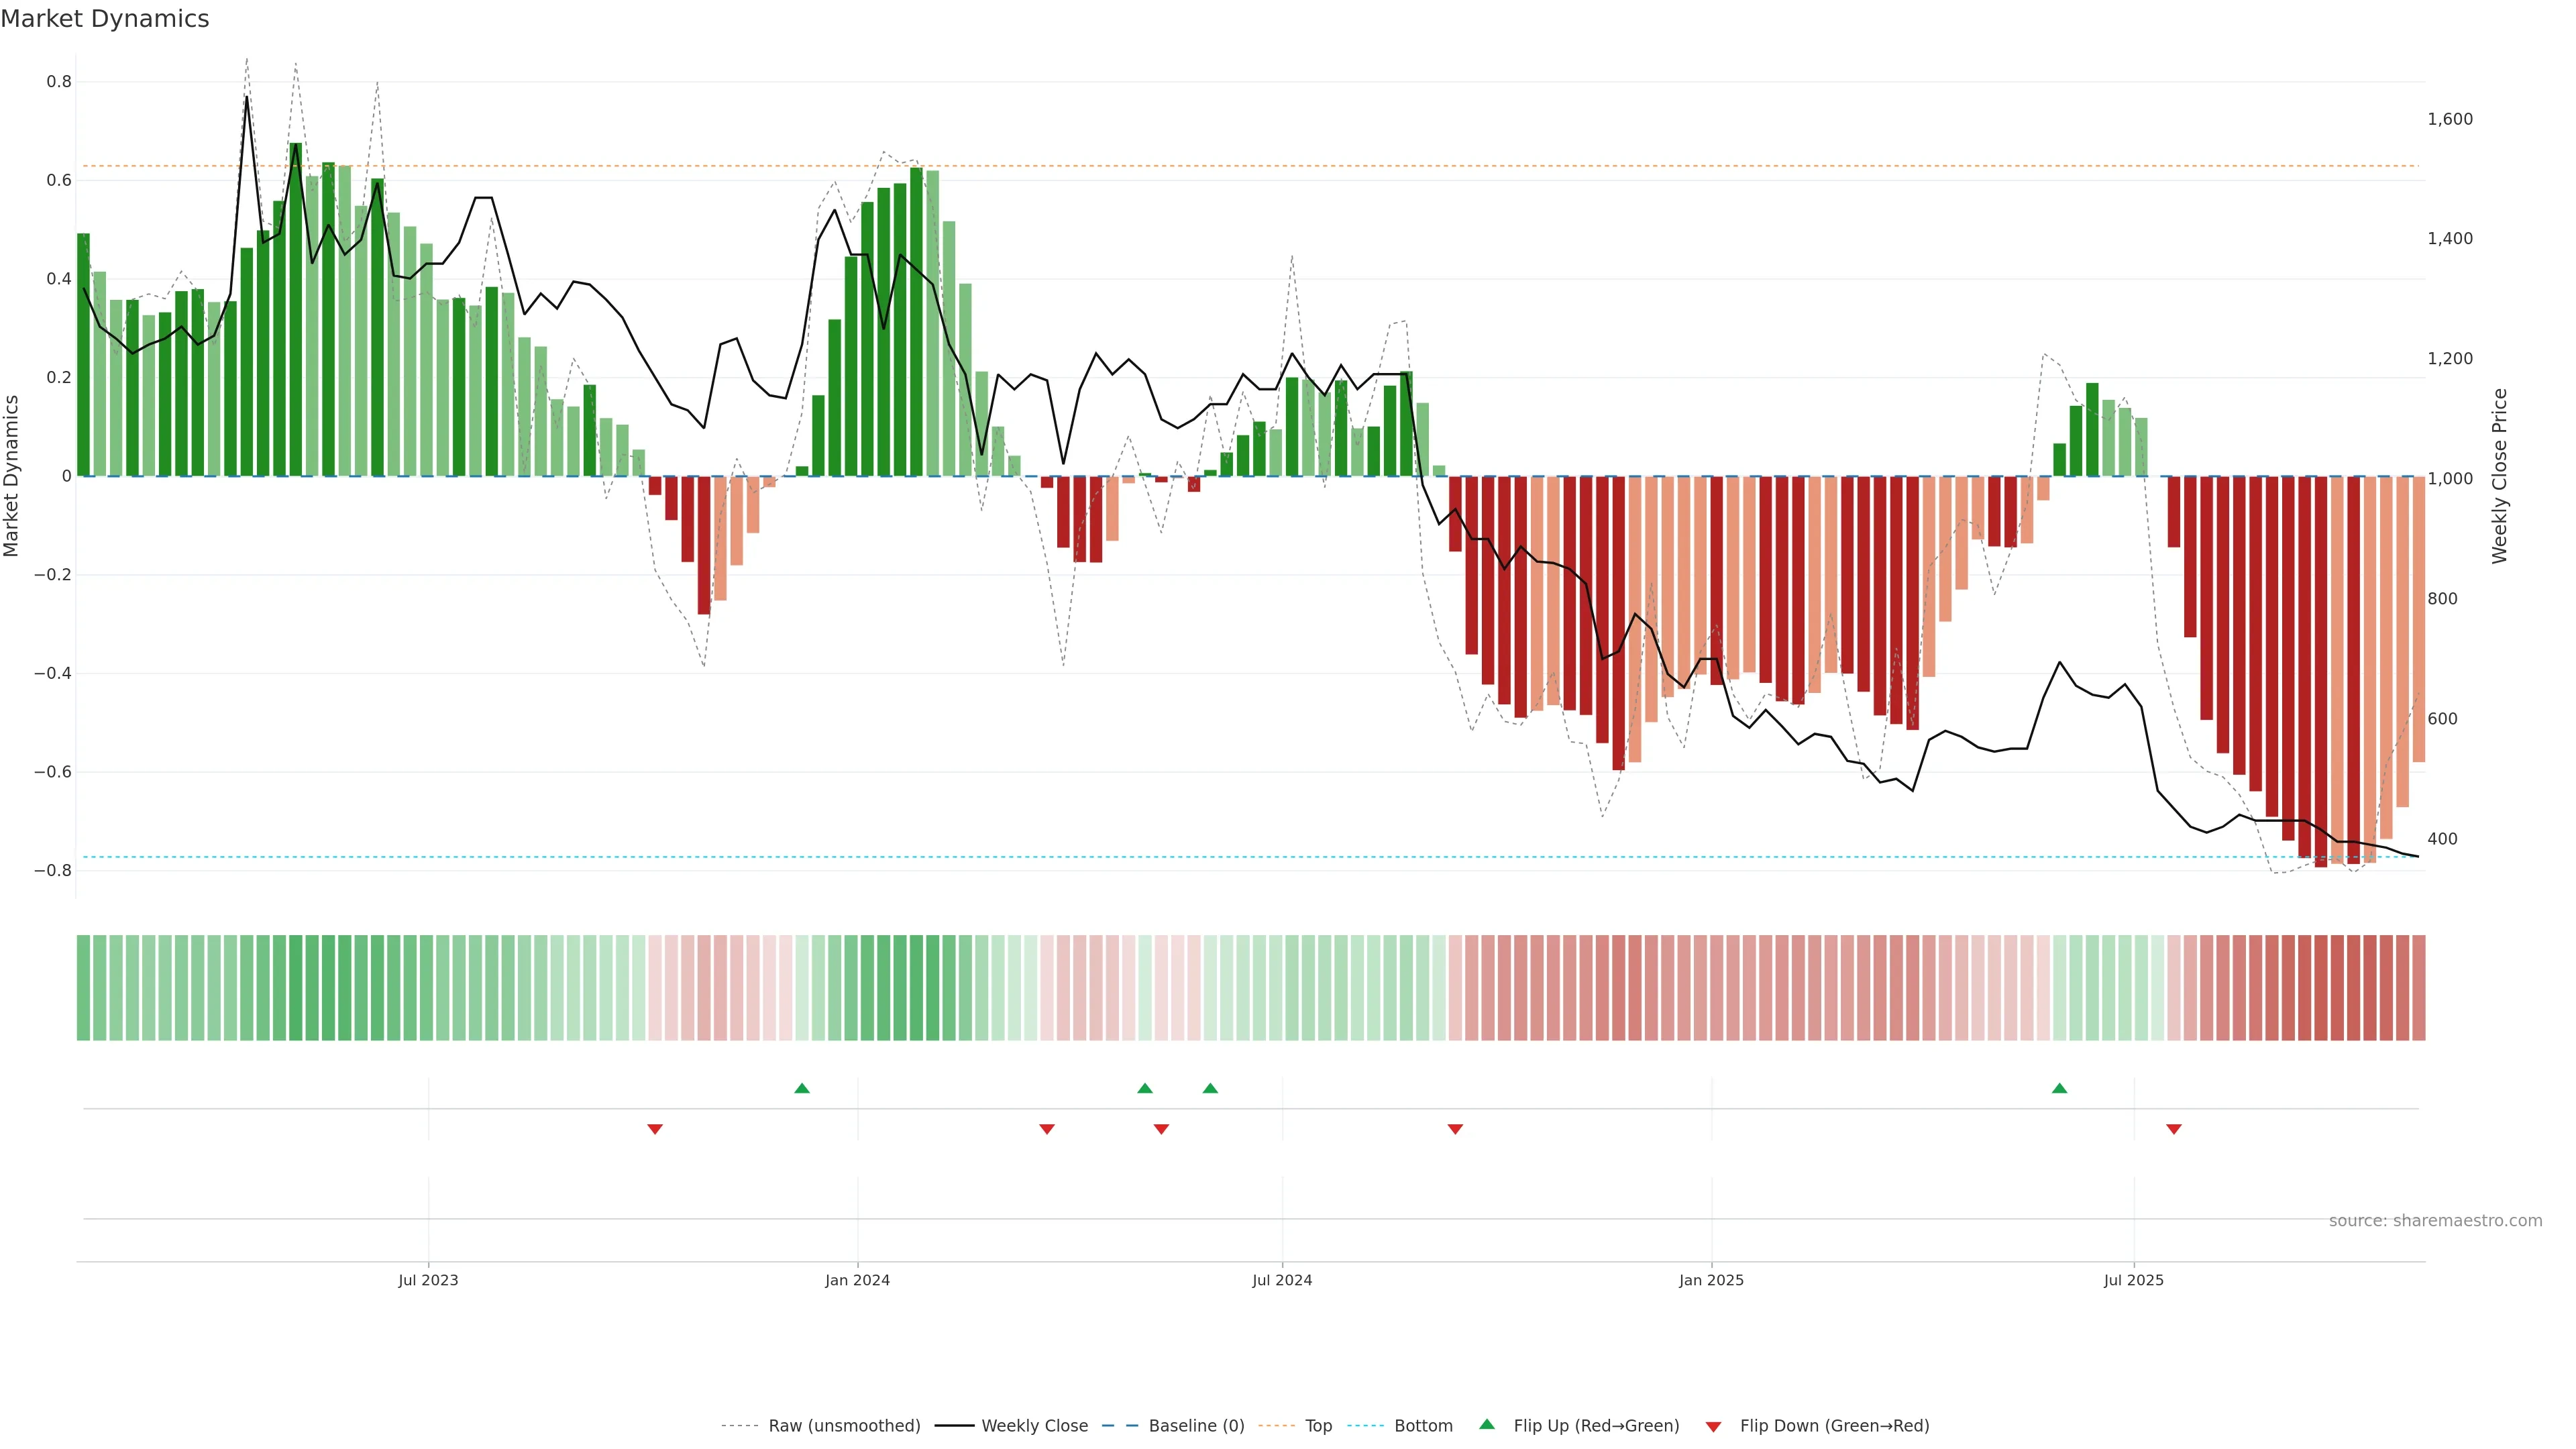
Task: Click the Jan 2024 x-axis label
Action: click(x=857, y=1280)
